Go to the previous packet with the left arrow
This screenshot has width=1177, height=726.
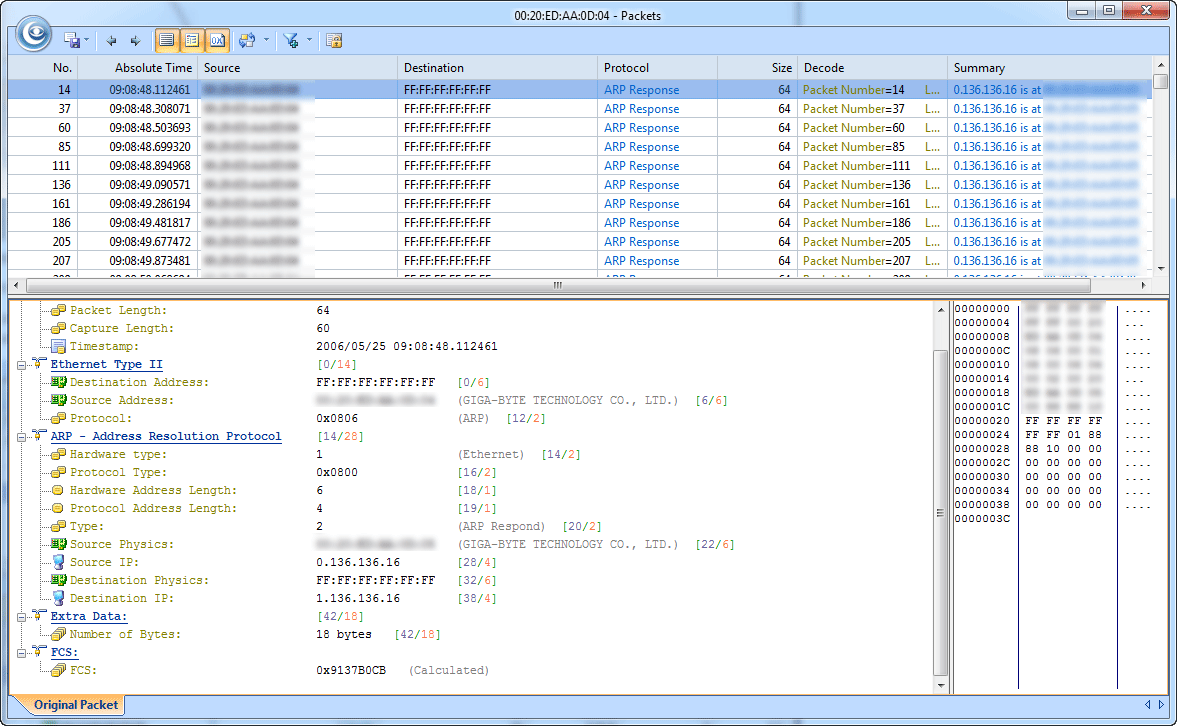(111, 41)
